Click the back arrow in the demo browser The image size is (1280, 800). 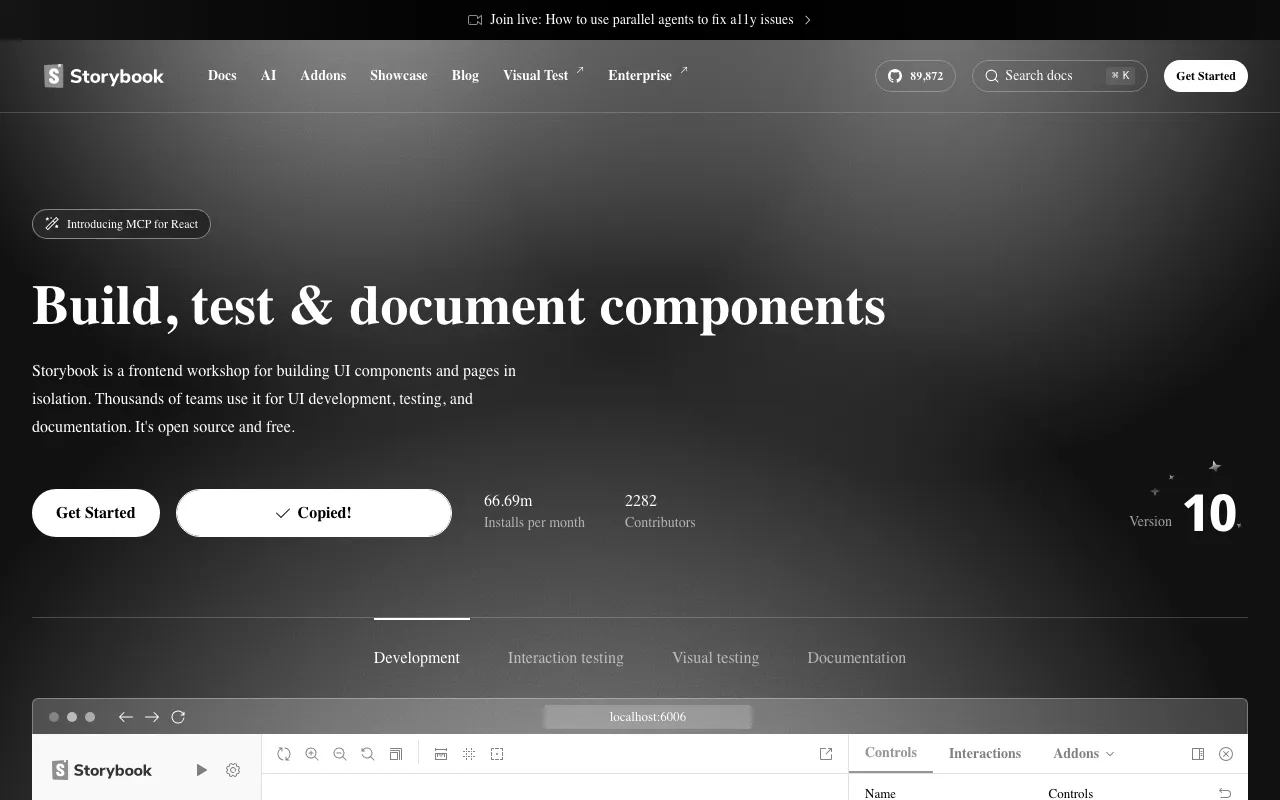coord(126,717)
